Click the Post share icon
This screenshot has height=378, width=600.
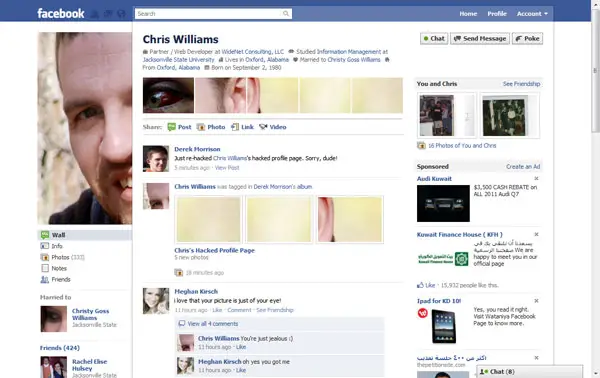172,127
